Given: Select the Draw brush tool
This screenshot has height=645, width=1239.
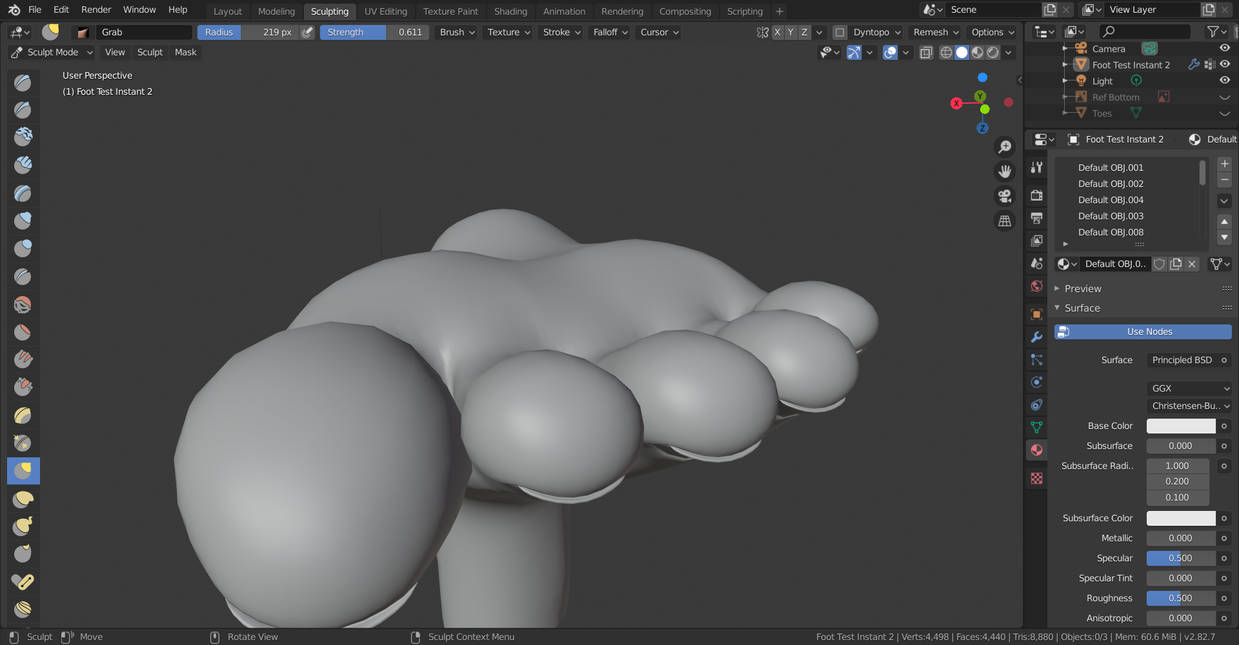Looking at the screenshot, I should click(22, 83).
